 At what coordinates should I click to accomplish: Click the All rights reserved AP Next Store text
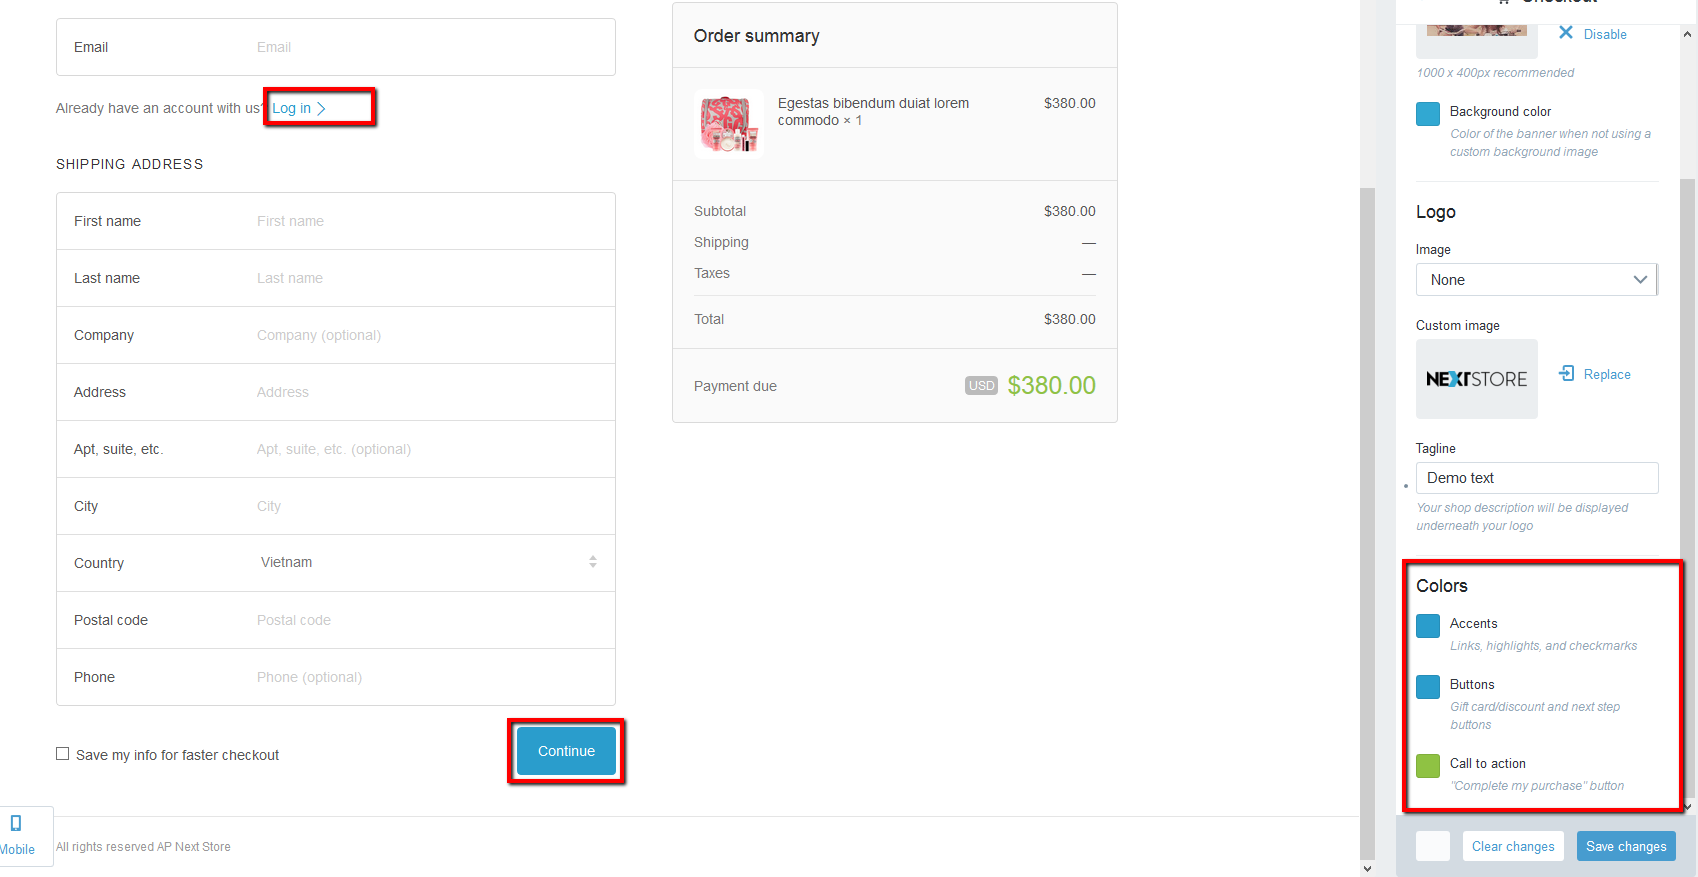(x=143, y=847)
